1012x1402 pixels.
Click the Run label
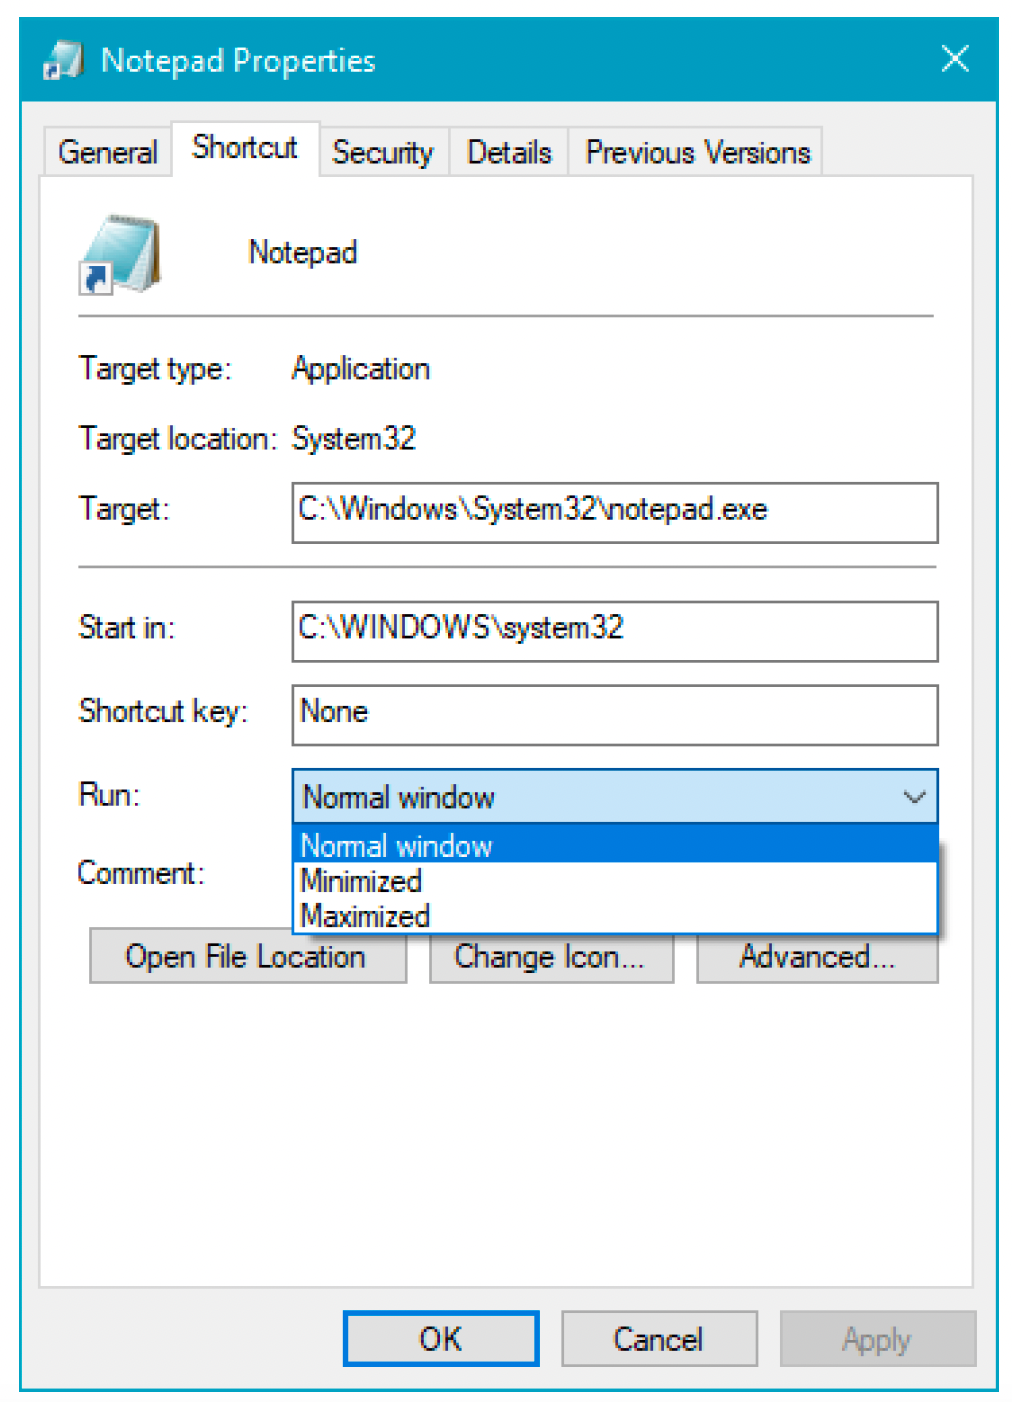pos(109,795)
